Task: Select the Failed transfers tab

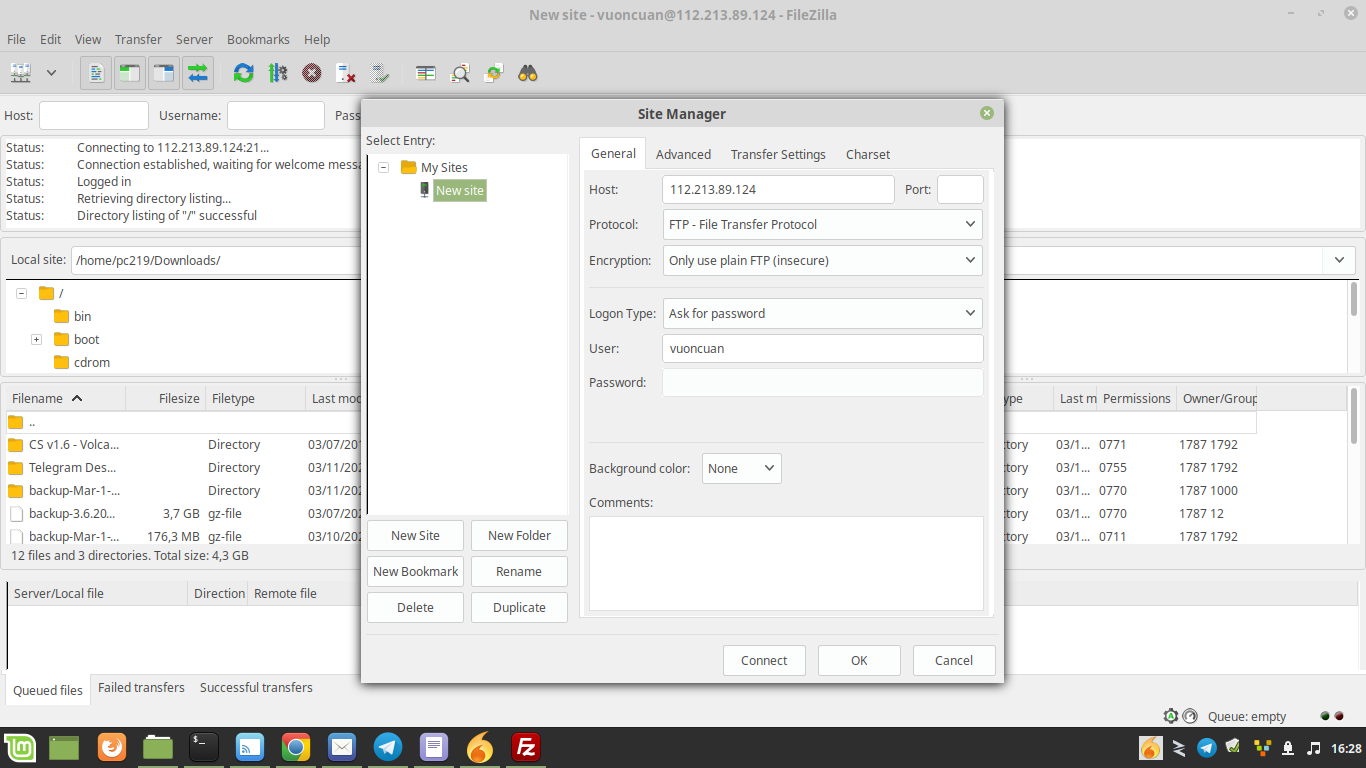Action: pyautogui.click(x=141, y=687)
